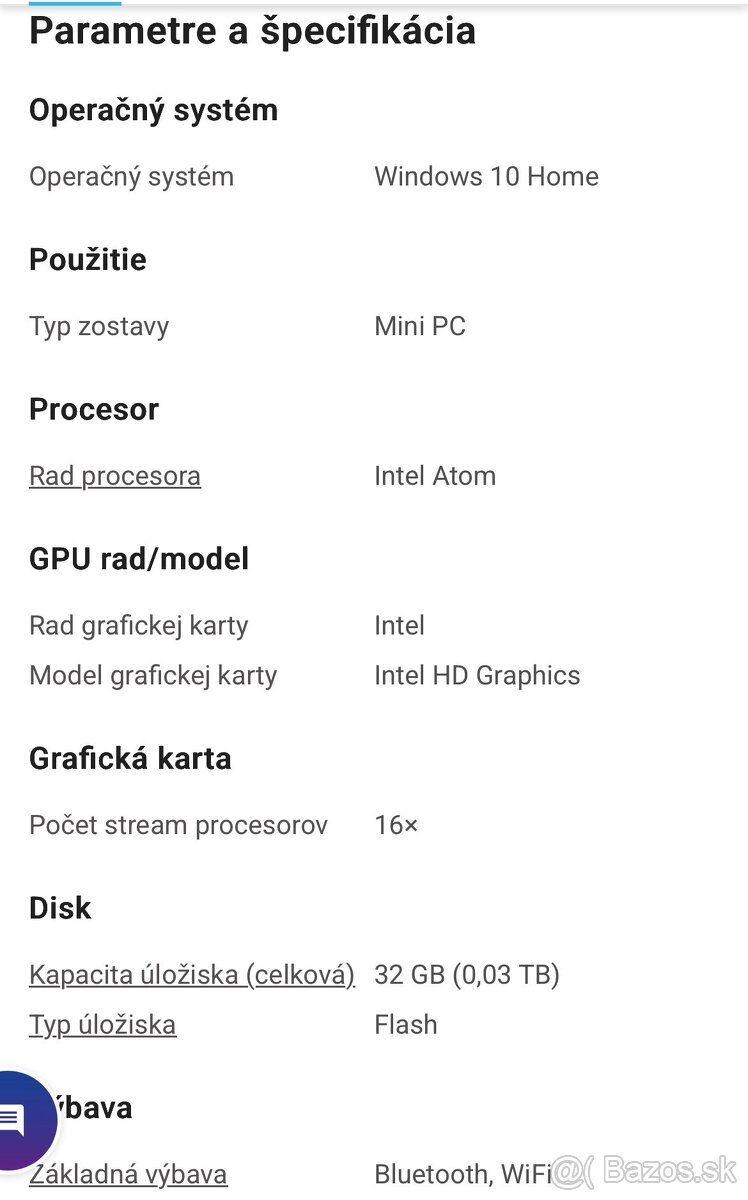Open the "Základná výbava" link
The height and width of the screenshot is (1200, 748).
point(127,1175)
